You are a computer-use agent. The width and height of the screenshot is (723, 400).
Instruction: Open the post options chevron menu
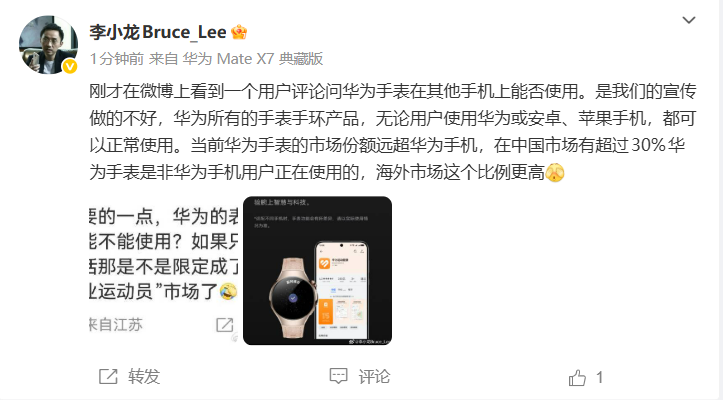688,20
